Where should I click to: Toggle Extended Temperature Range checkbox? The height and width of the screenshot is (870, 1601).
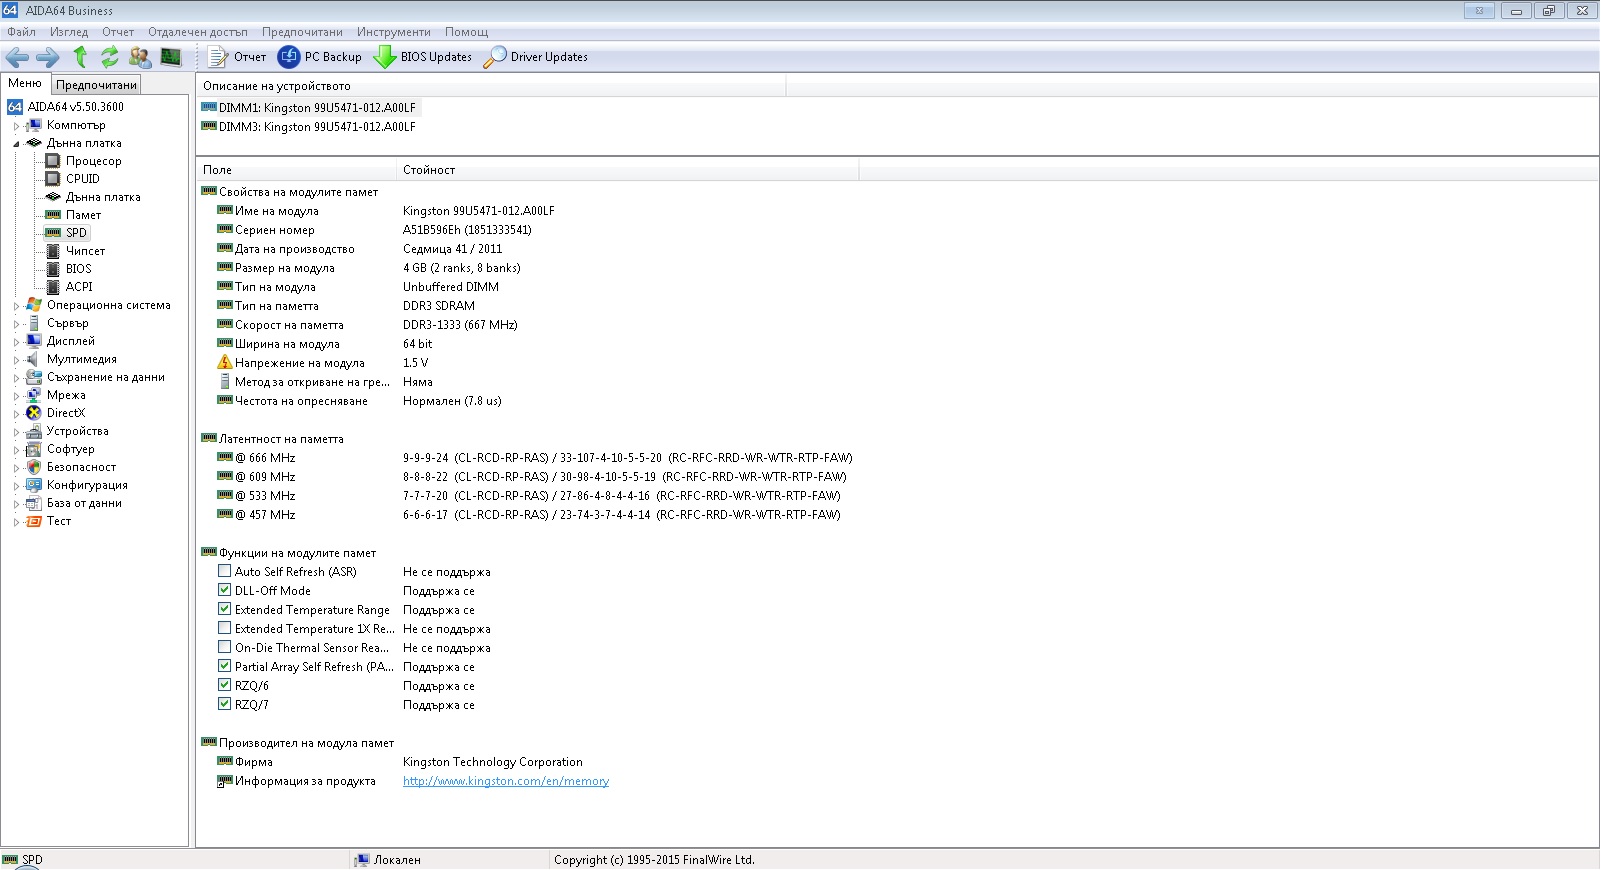click(224, 609)
